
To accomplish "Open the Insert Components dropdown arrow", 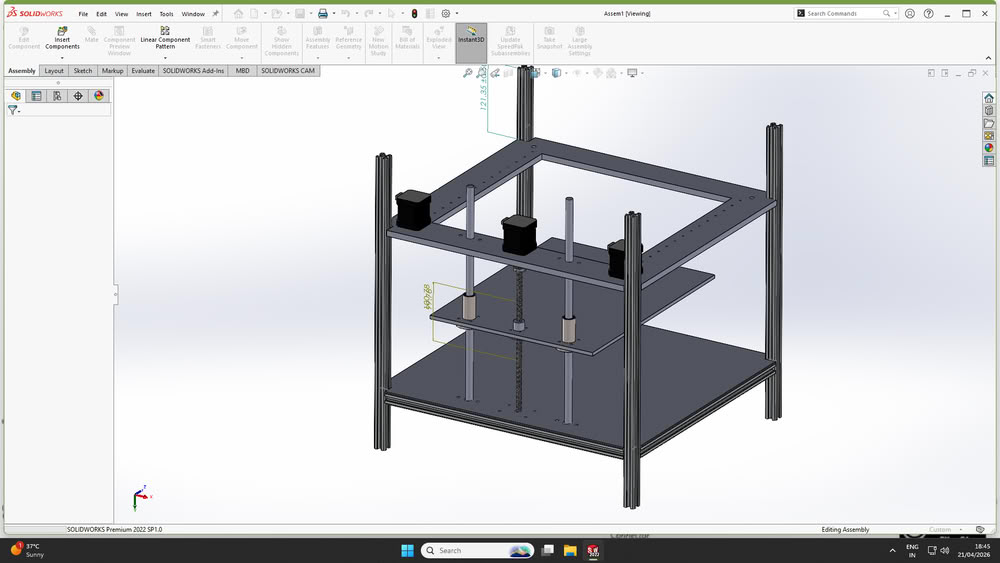I will (62, 58).
